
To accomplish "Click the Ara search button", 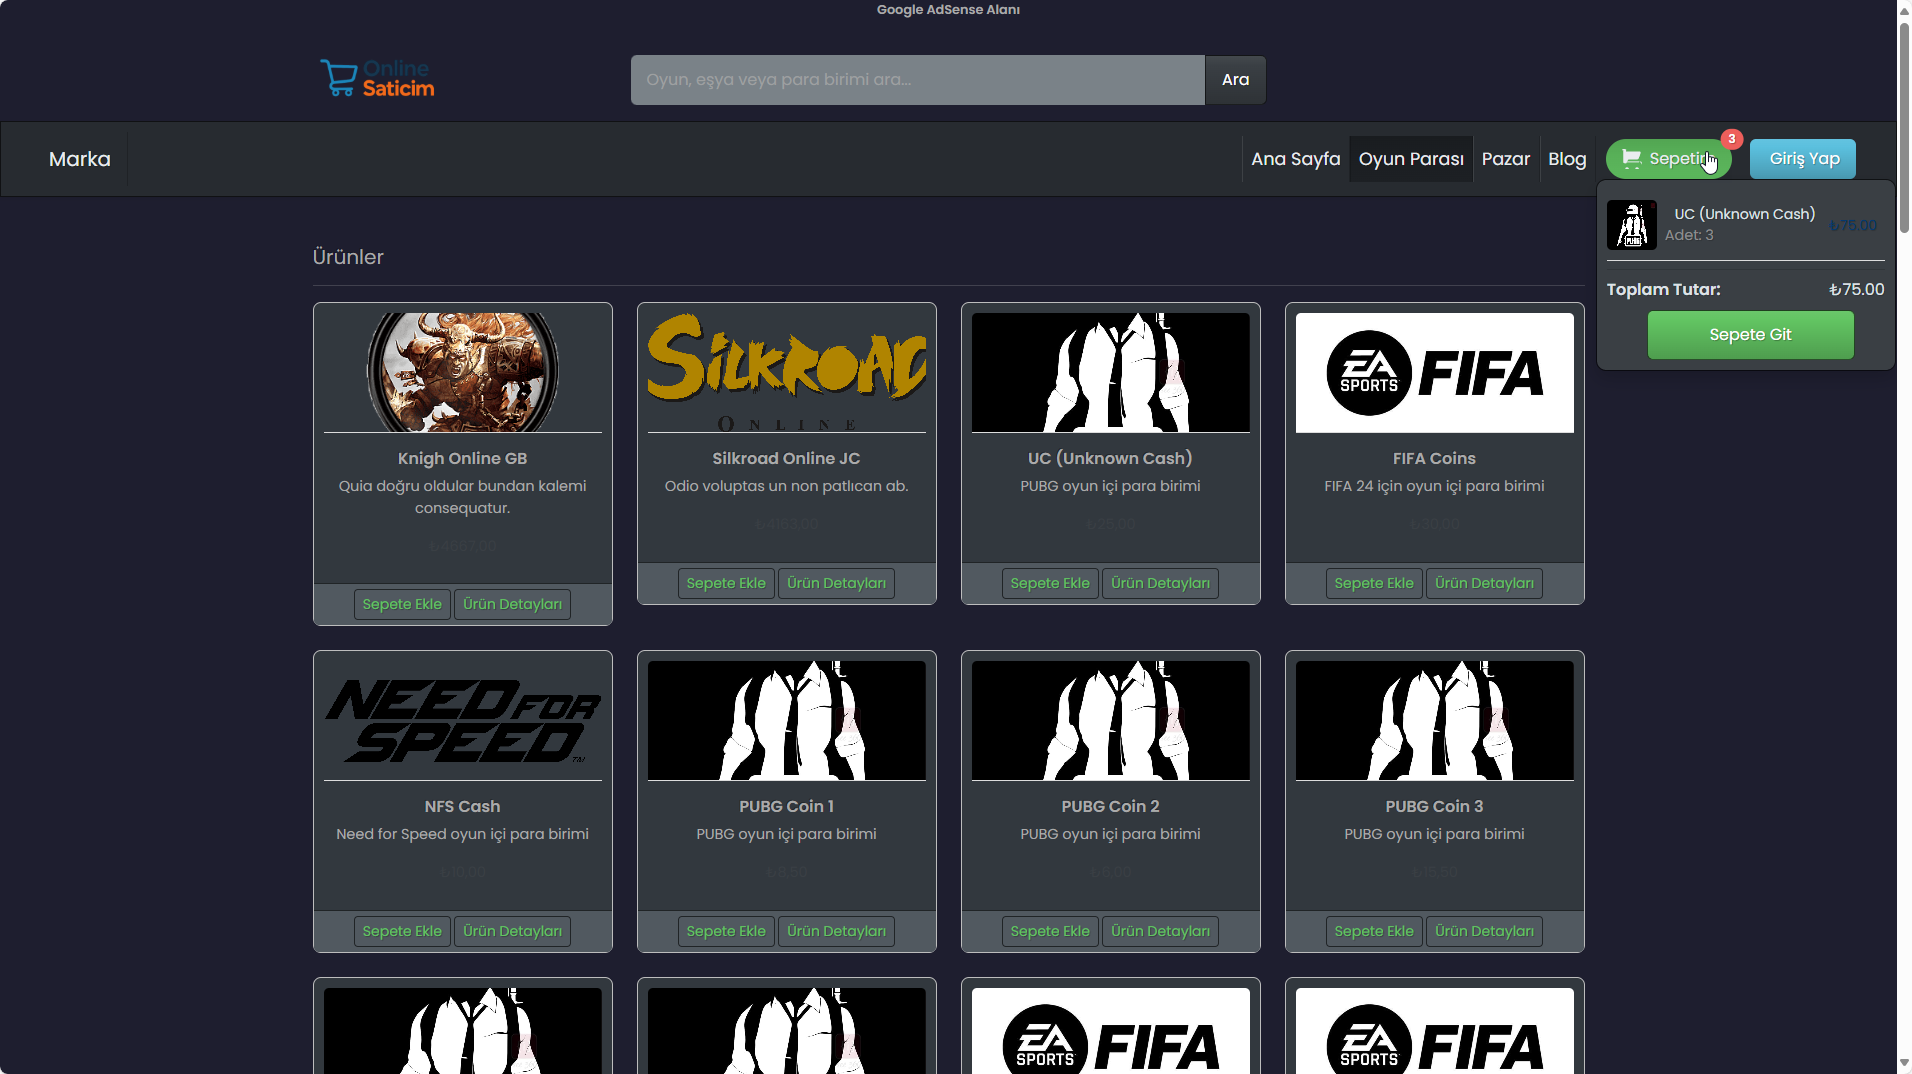I will [x=1235, y=80].
